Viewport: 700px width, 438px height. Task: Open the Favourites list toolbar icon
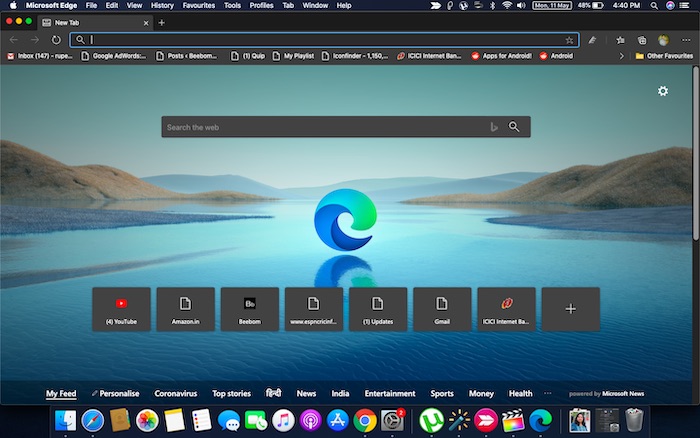[620, 40]
